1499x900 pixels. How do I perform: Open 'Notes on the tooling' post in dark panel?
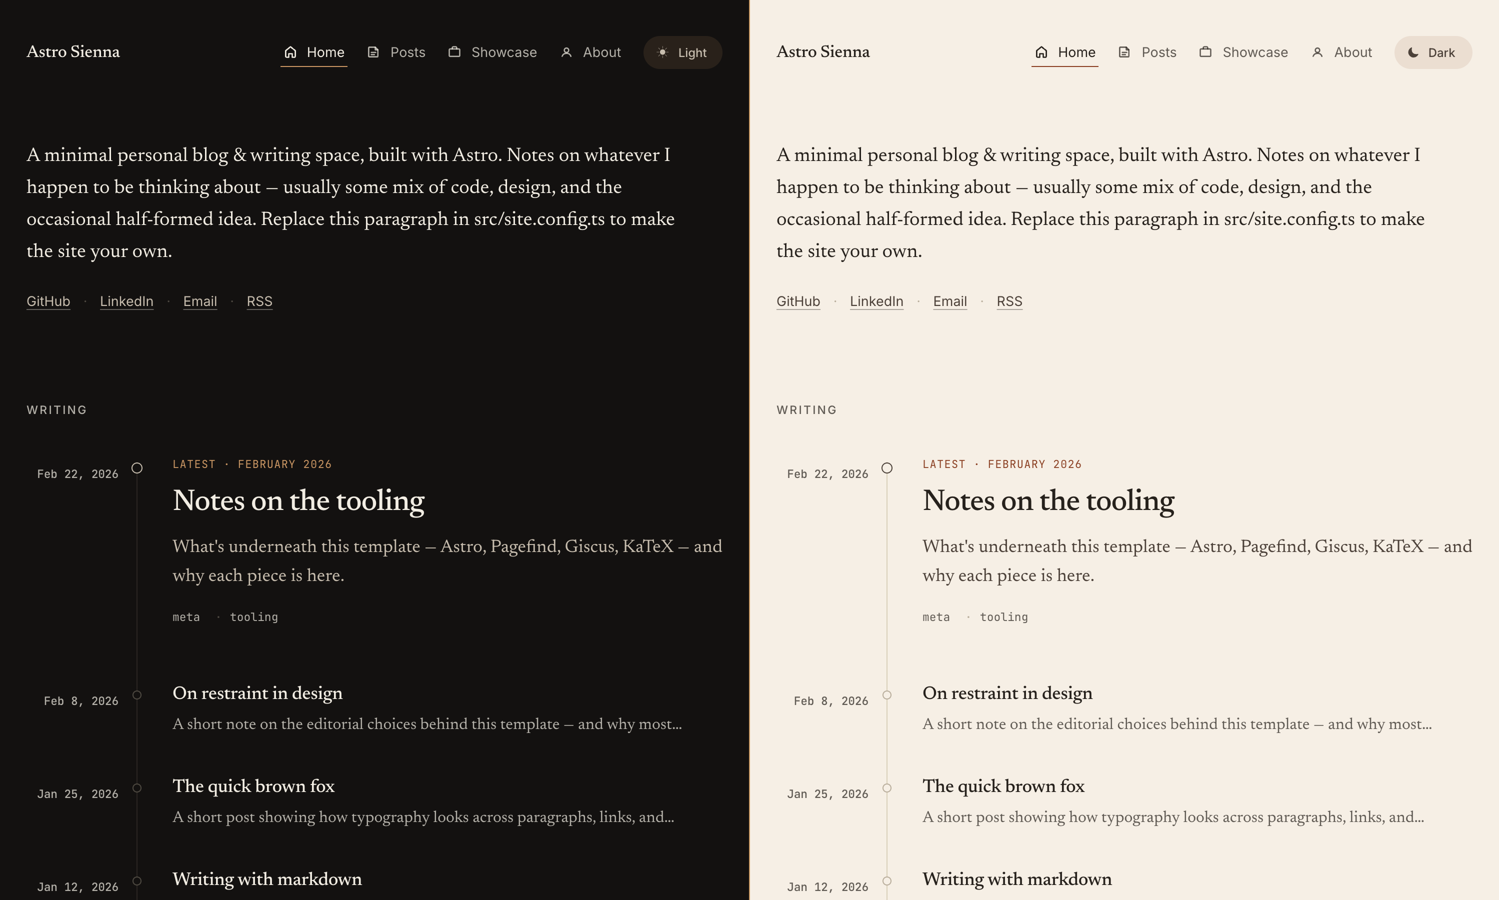298,501
